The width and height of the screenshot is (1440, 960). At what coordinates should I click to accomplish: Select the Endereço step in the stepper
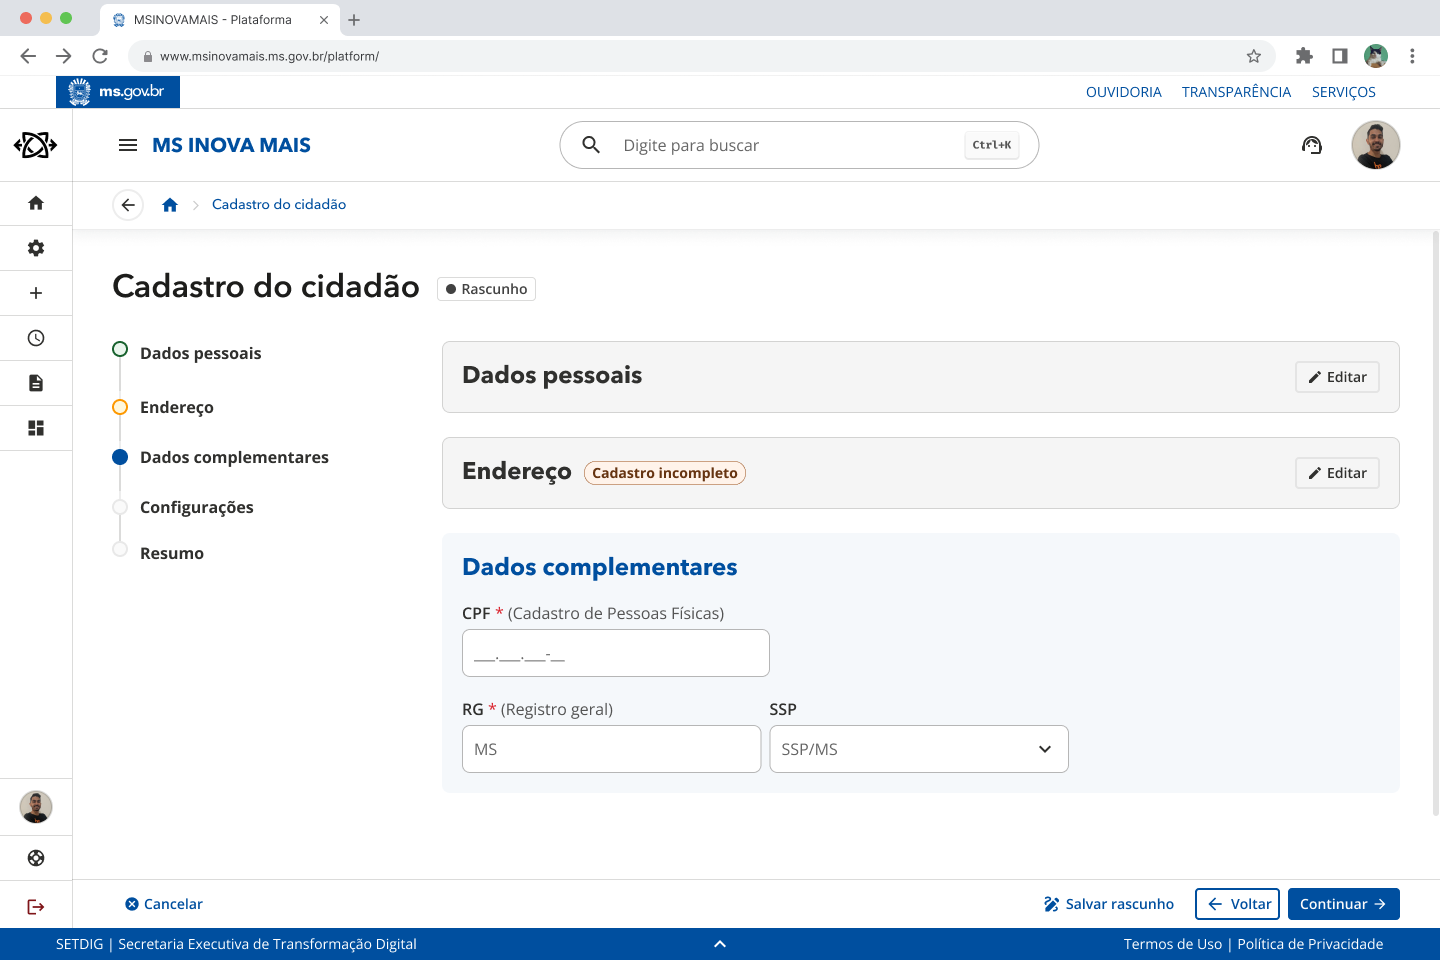tap(176, 407)
